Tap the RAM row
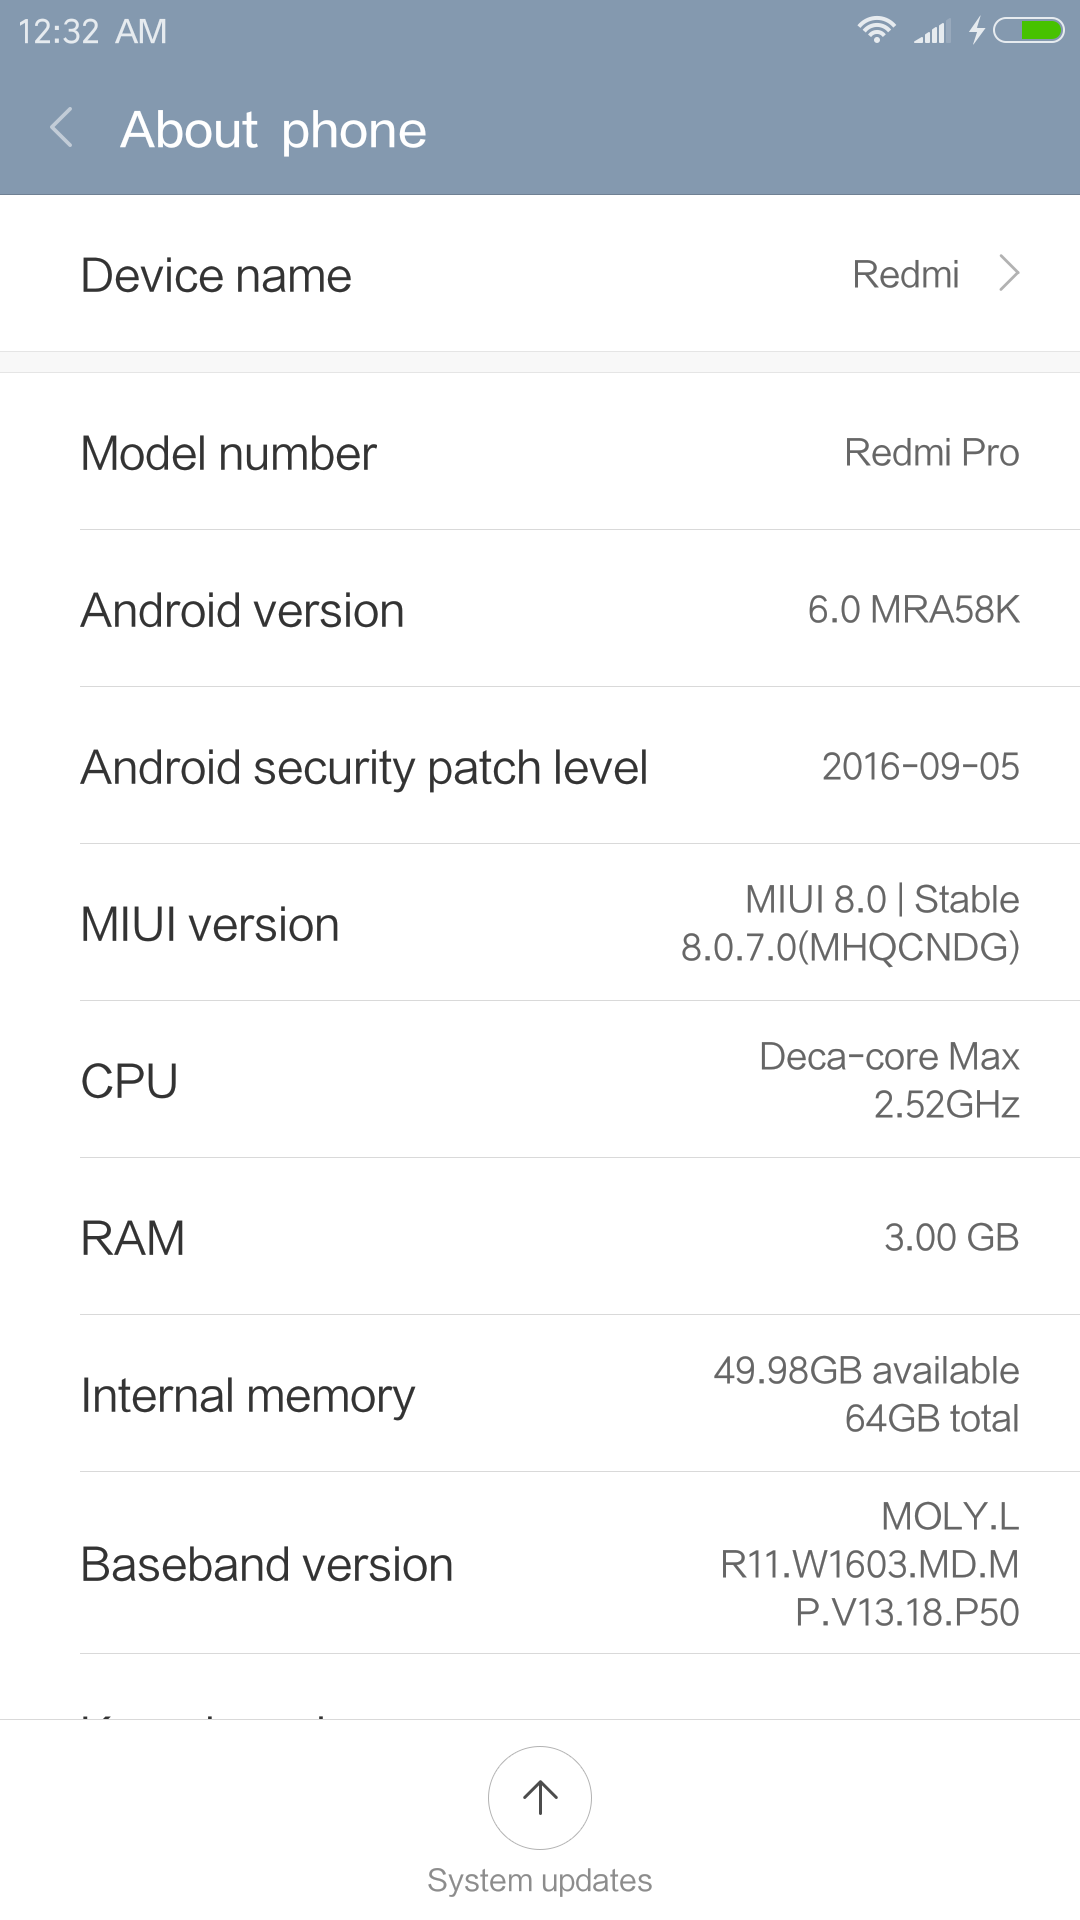This screenshot has width=1080, height=1920. 540,1238
